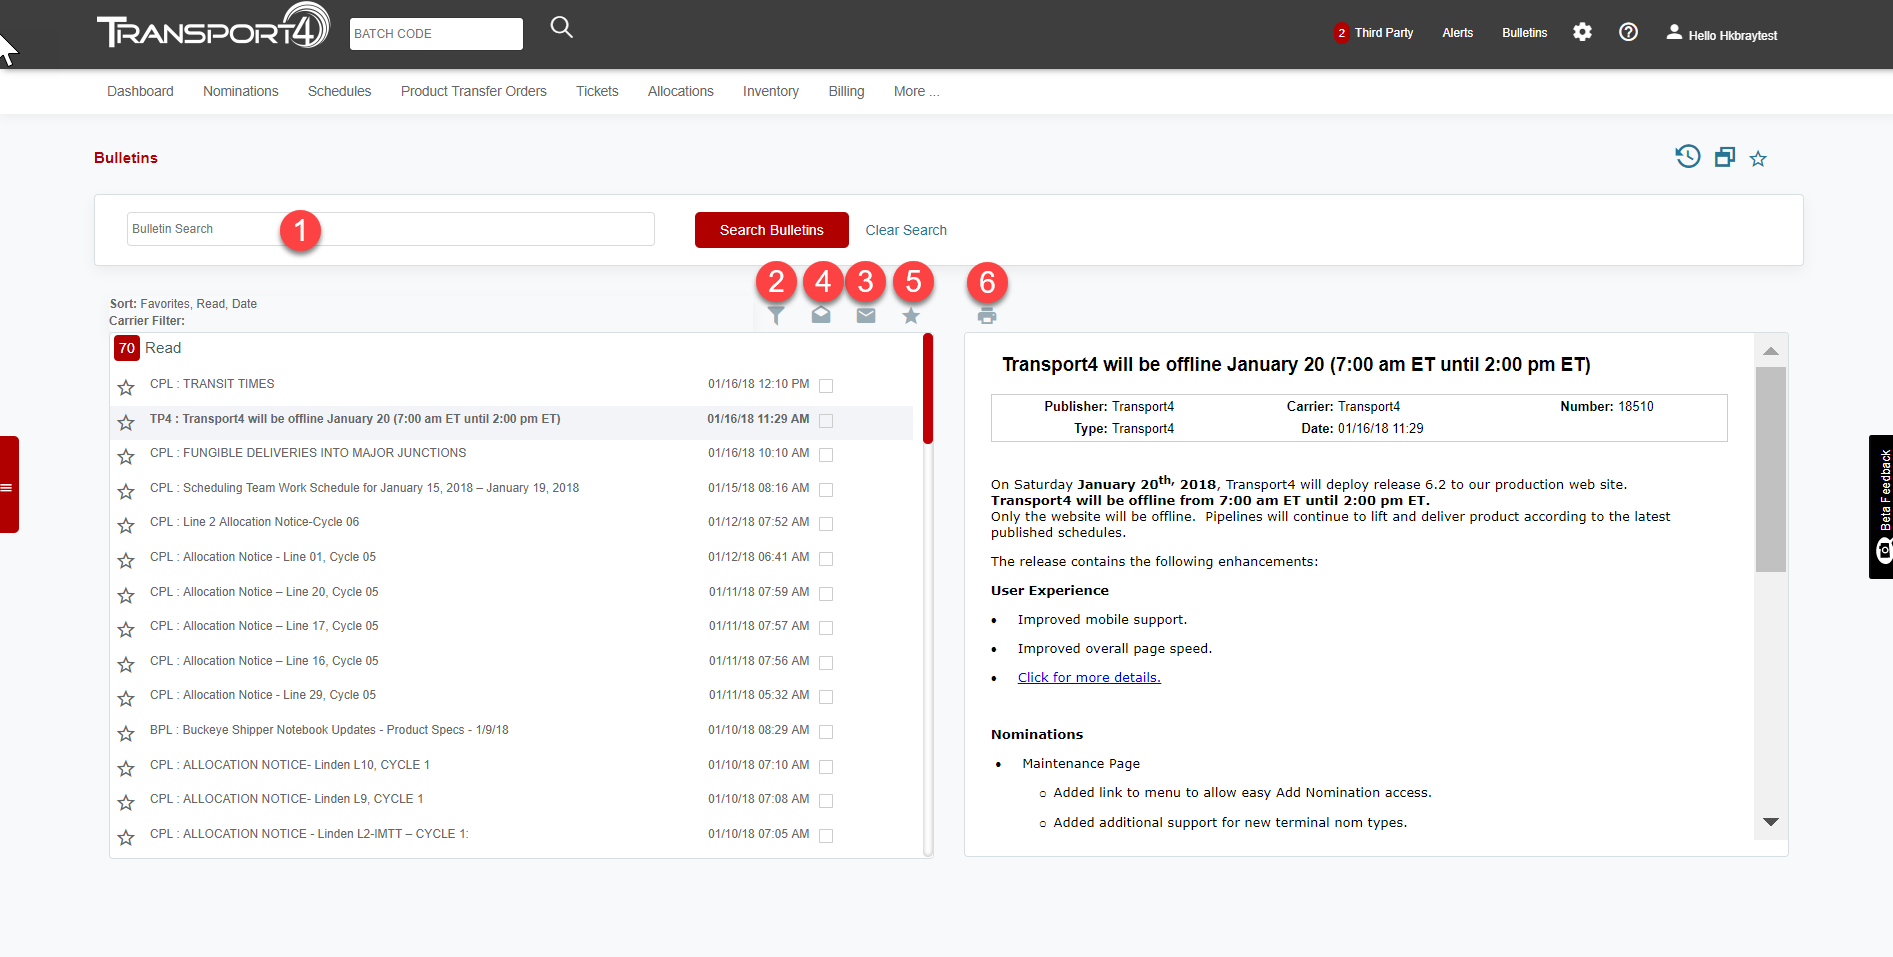Open the Nominations menu
This screenshot has width=1893, height=957.
click(x=241, y=91)
